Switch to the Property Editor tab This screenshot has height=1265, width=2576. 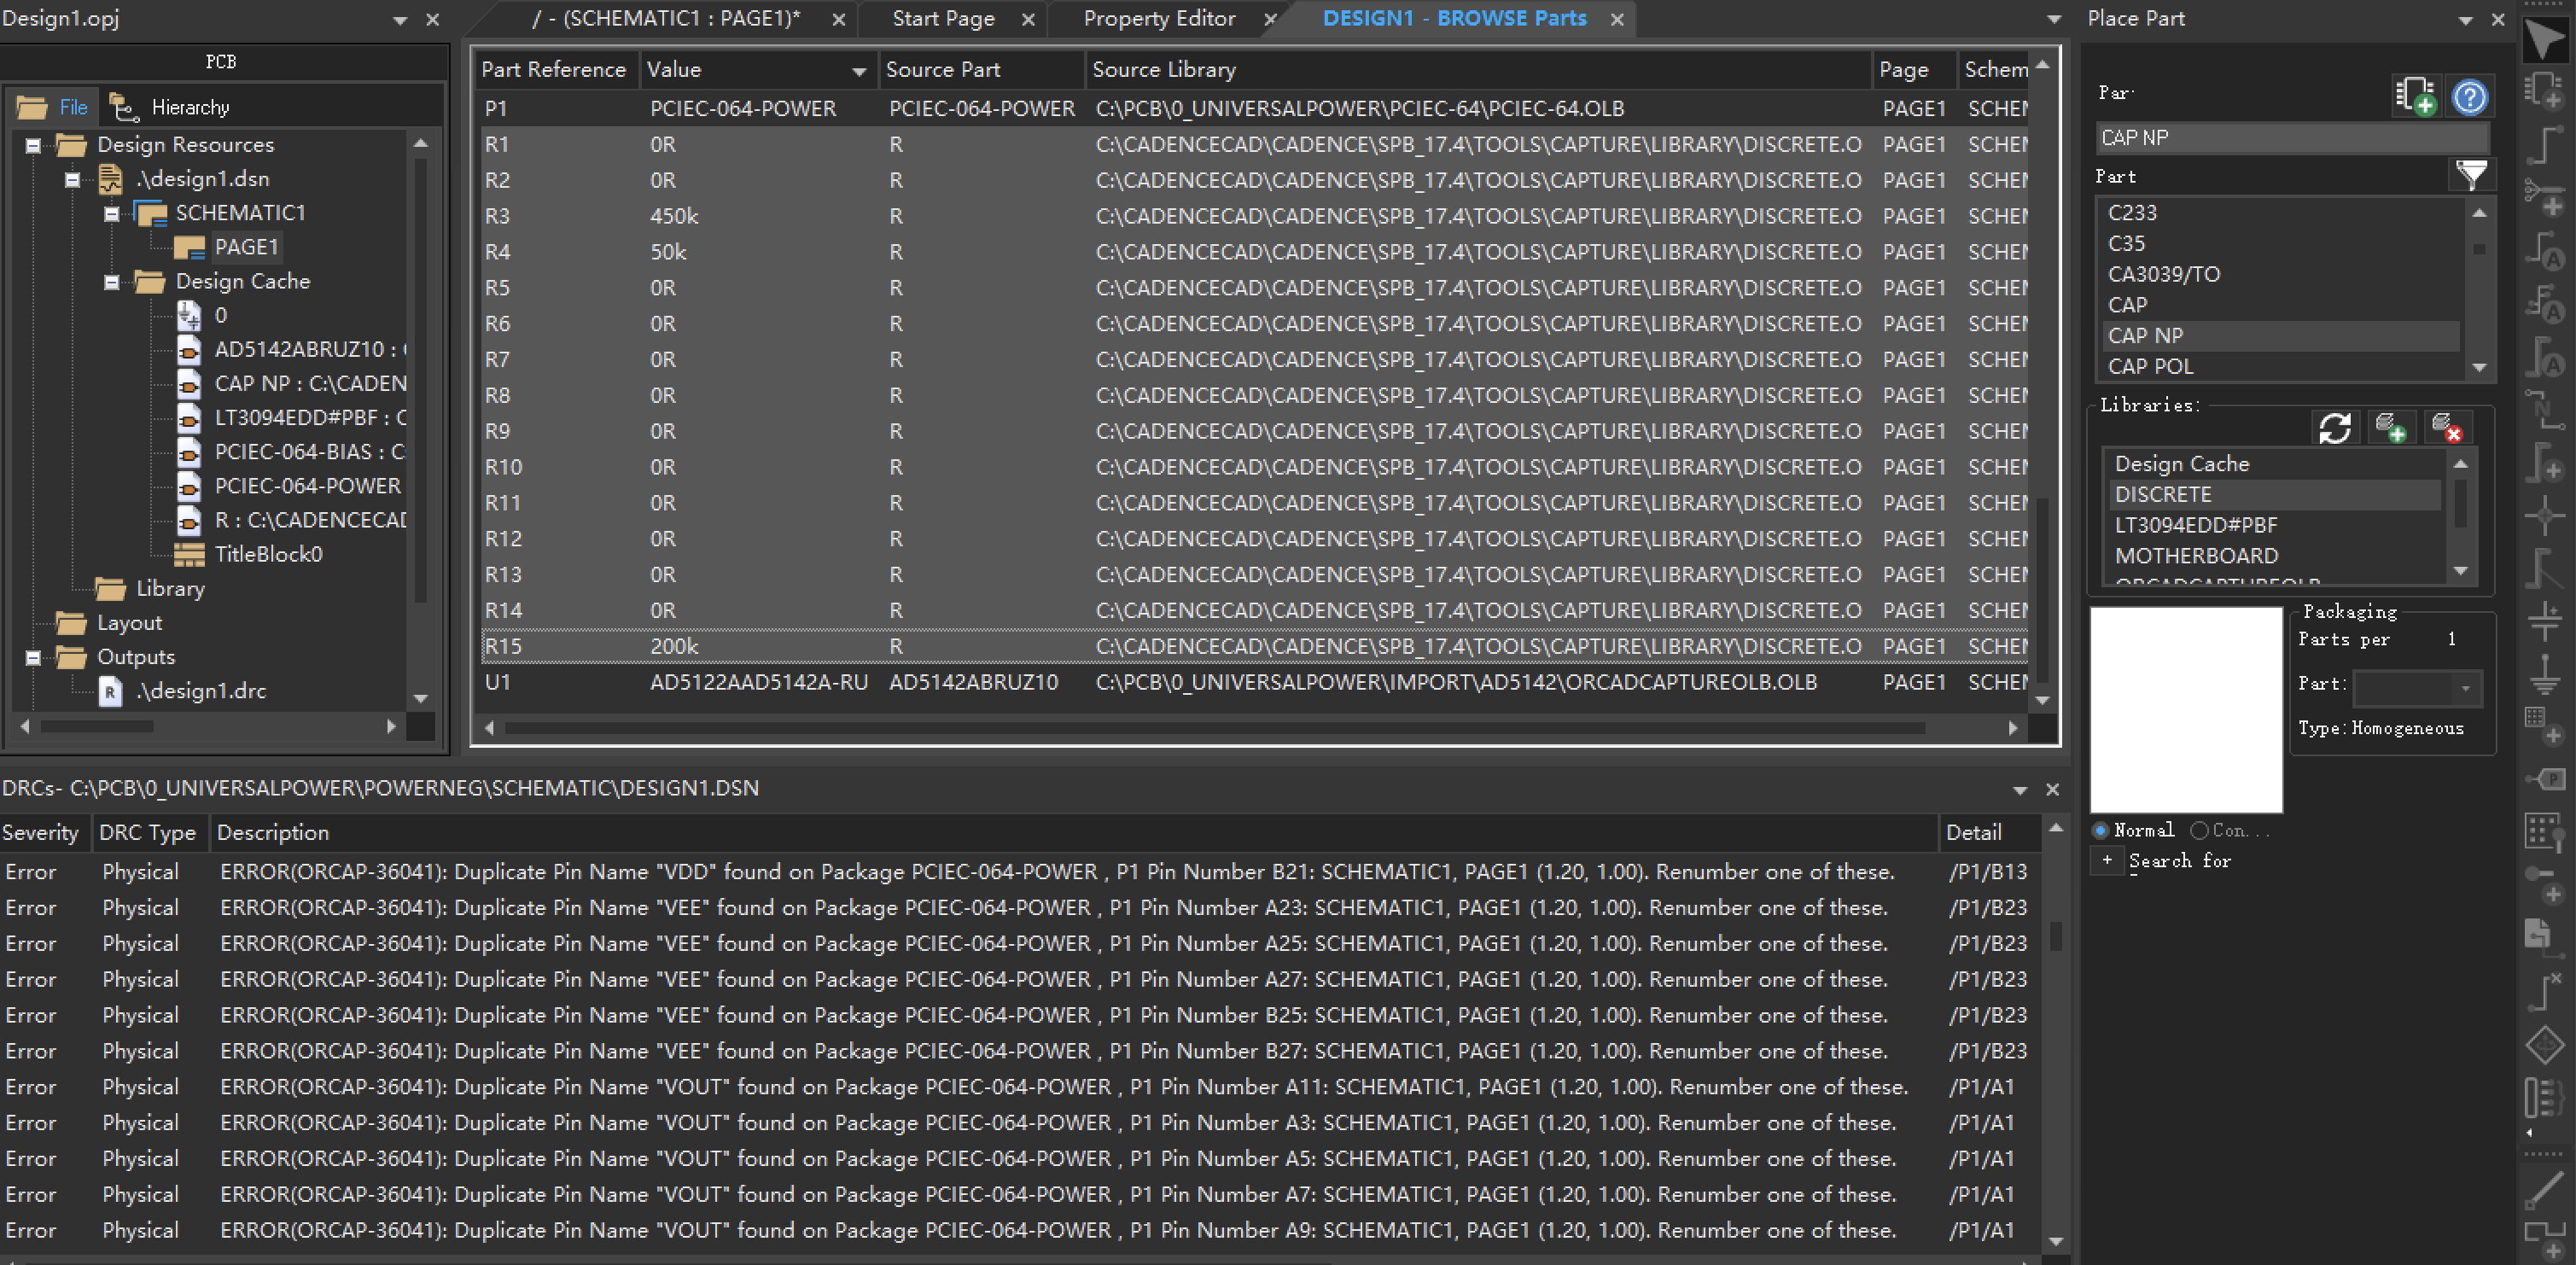(1159, 19)
